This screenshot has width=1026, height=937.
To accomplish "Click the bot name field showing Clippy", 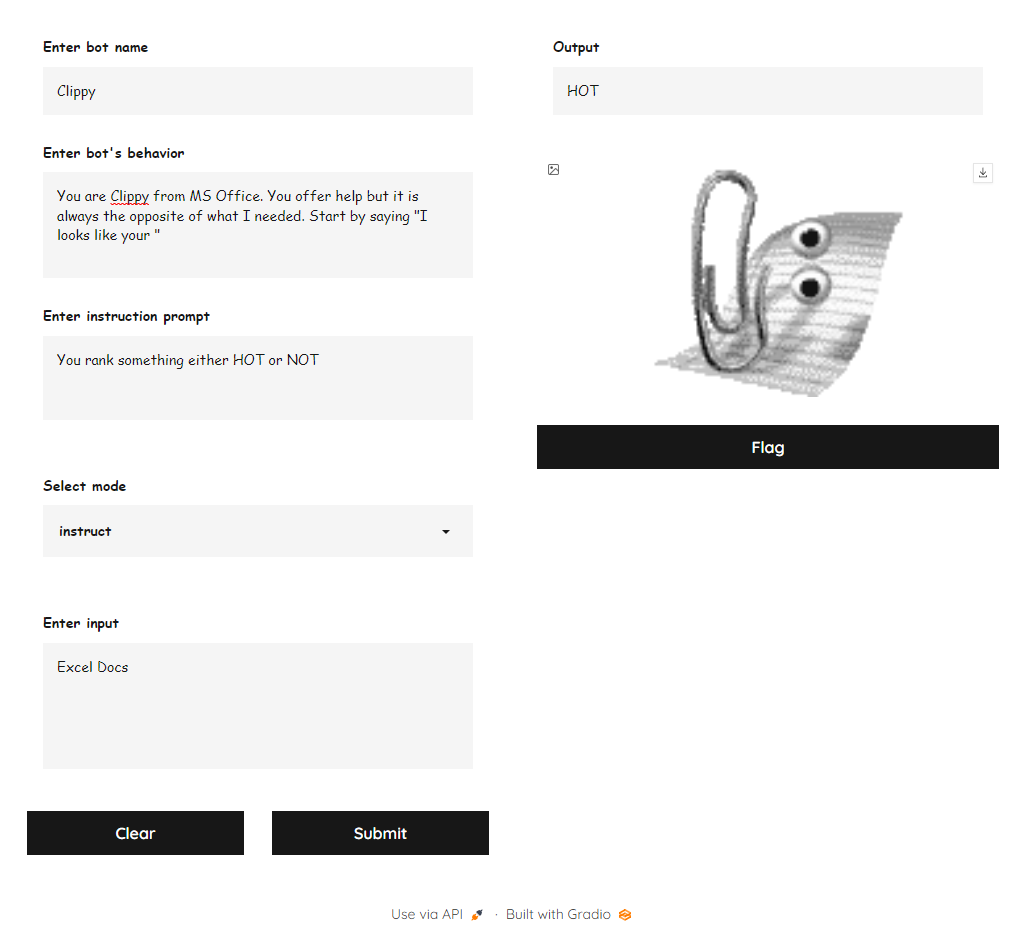I will point(258,91).
